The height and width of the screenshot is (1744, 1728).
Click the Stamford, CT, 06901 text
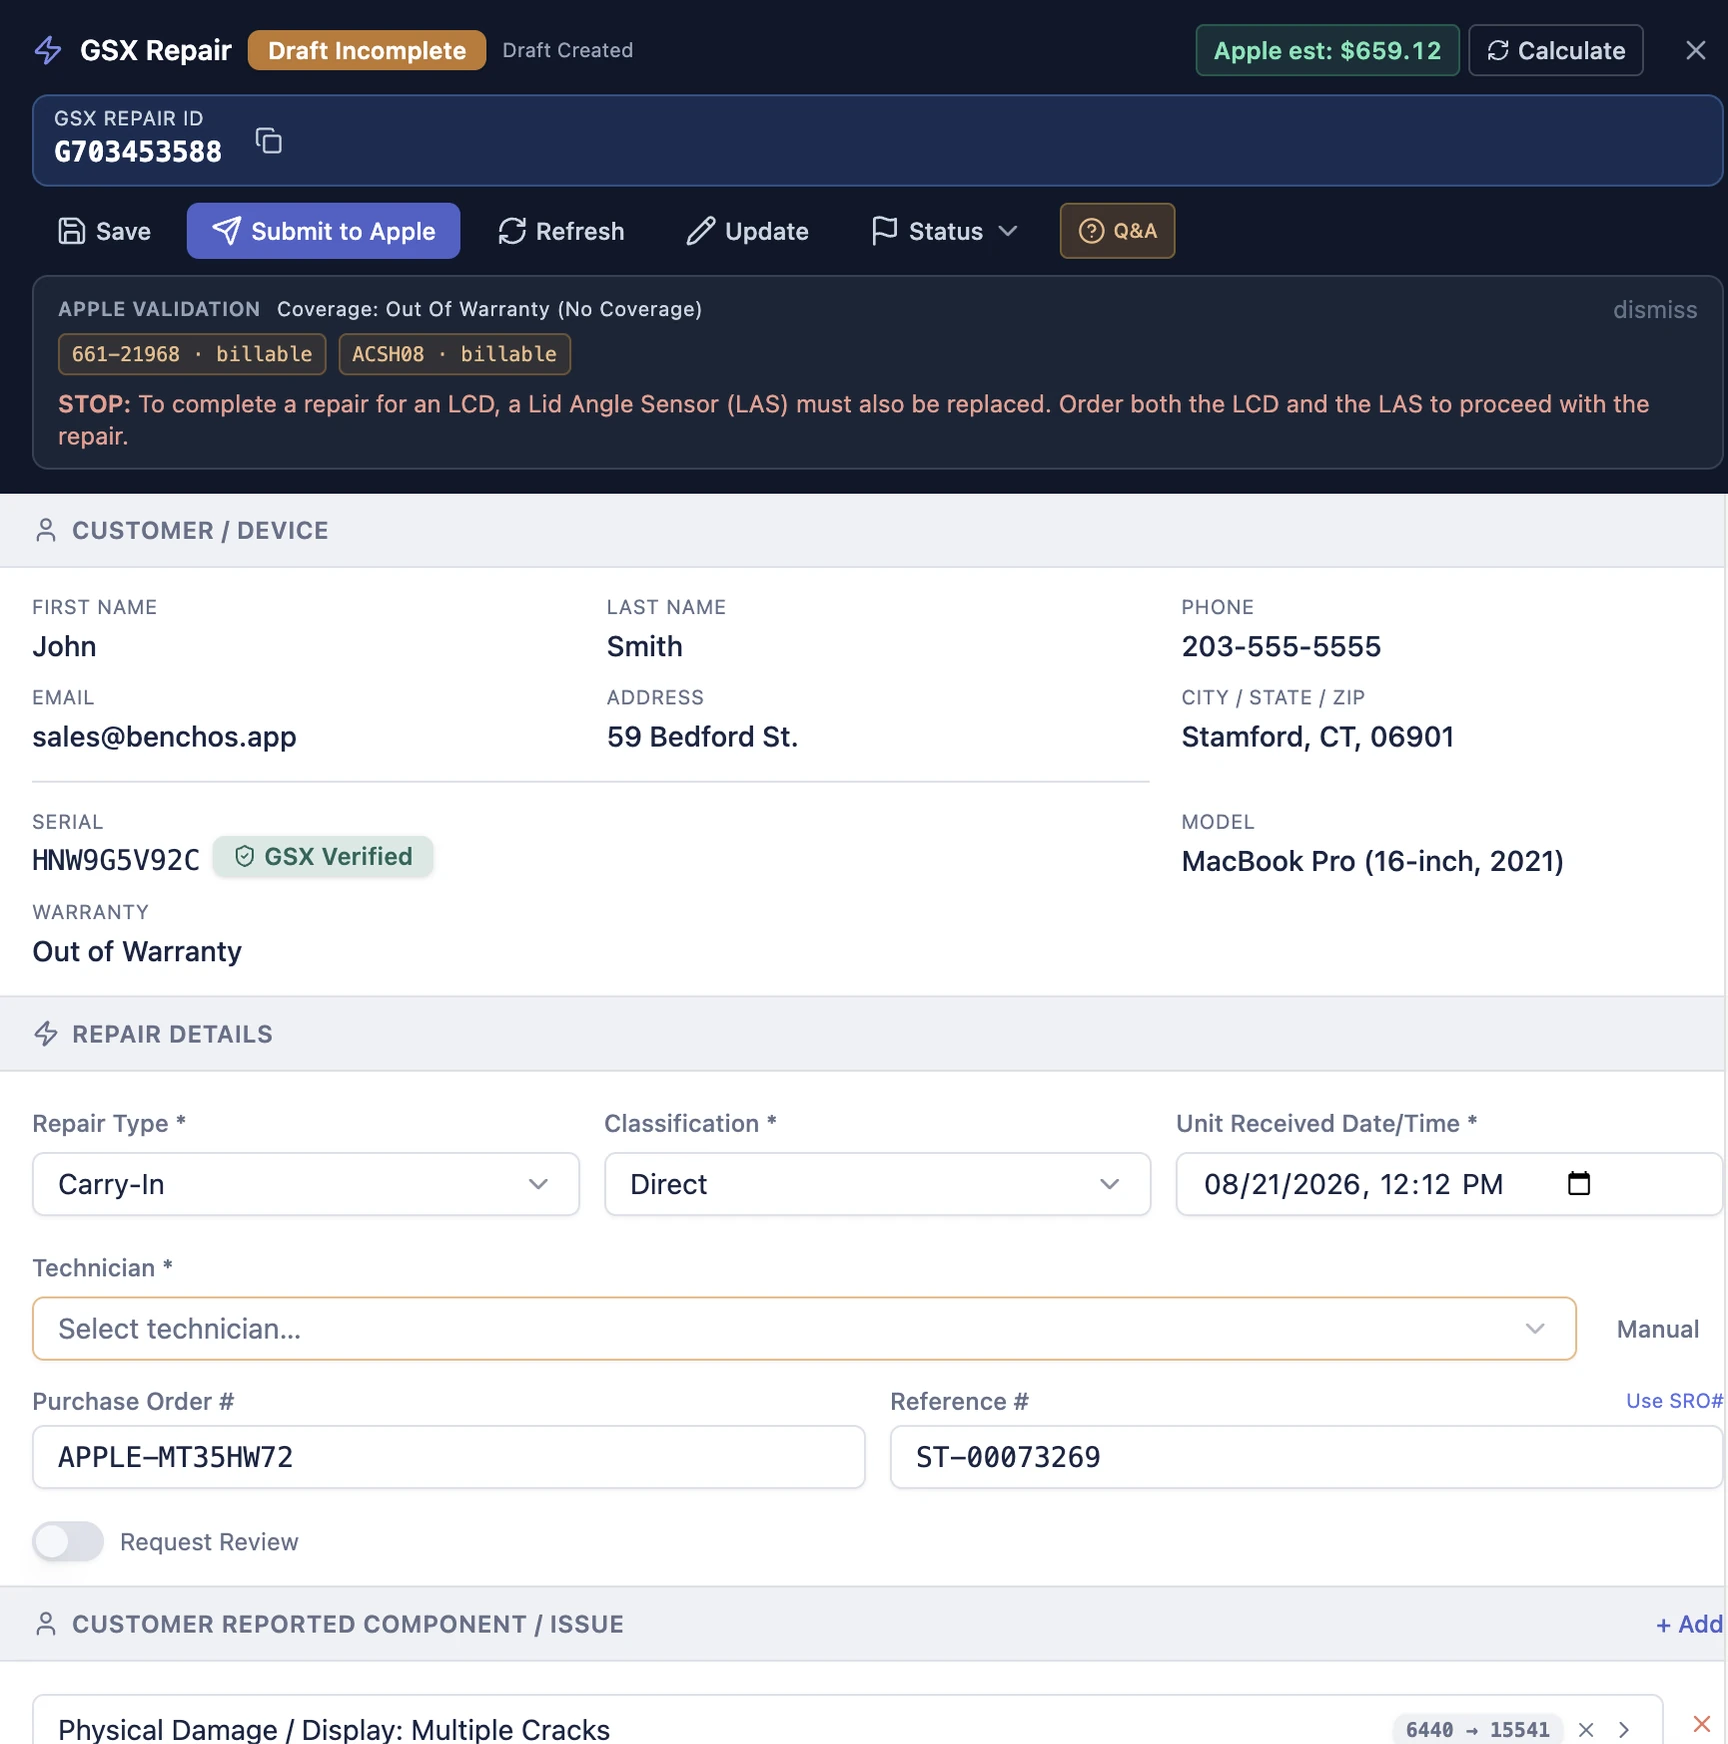1317,737
